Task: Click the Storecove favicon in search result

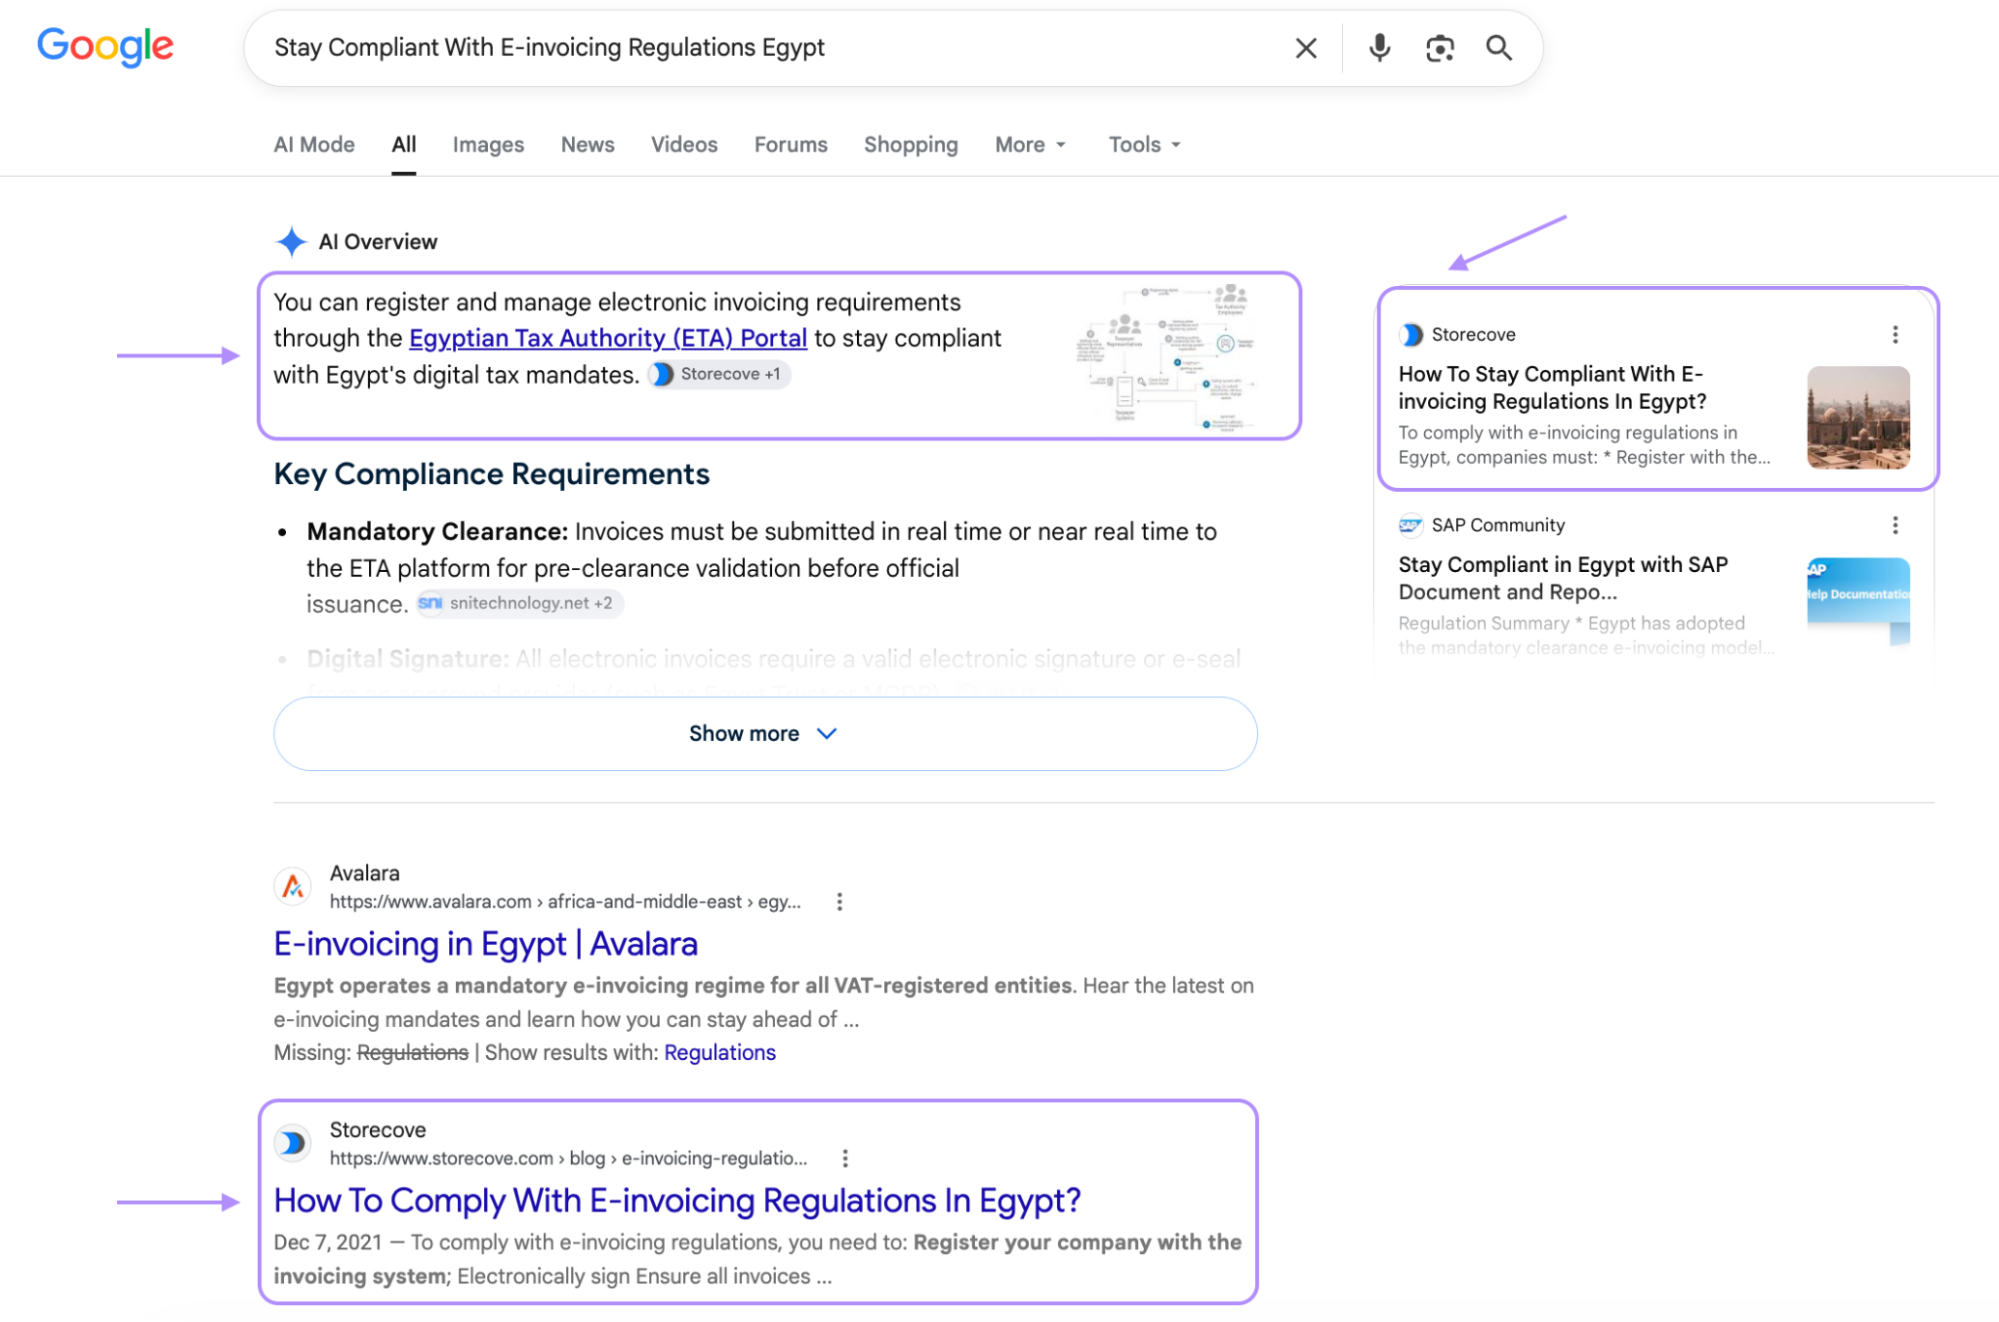Action: pos(292,1142)
